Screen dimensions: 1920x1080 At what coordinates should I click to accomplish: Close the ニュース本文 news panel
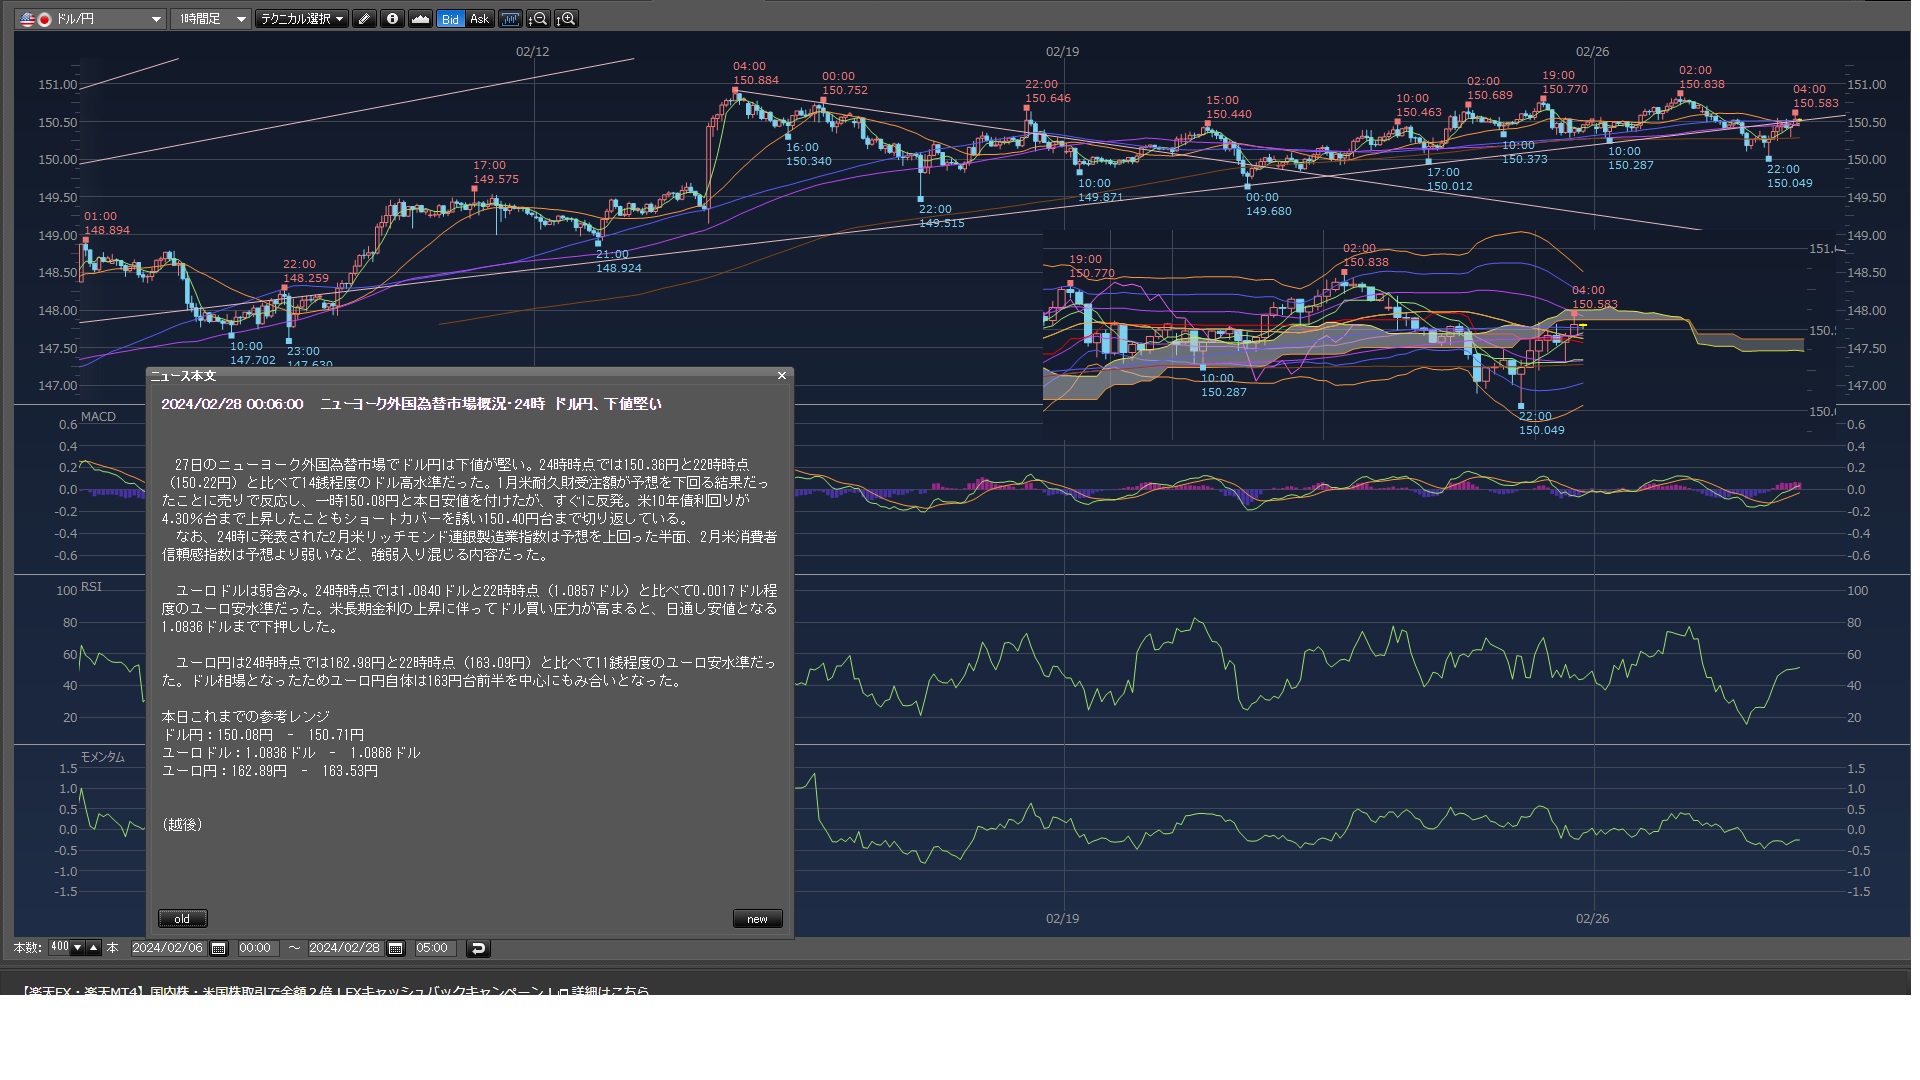(x=782, y=376)
